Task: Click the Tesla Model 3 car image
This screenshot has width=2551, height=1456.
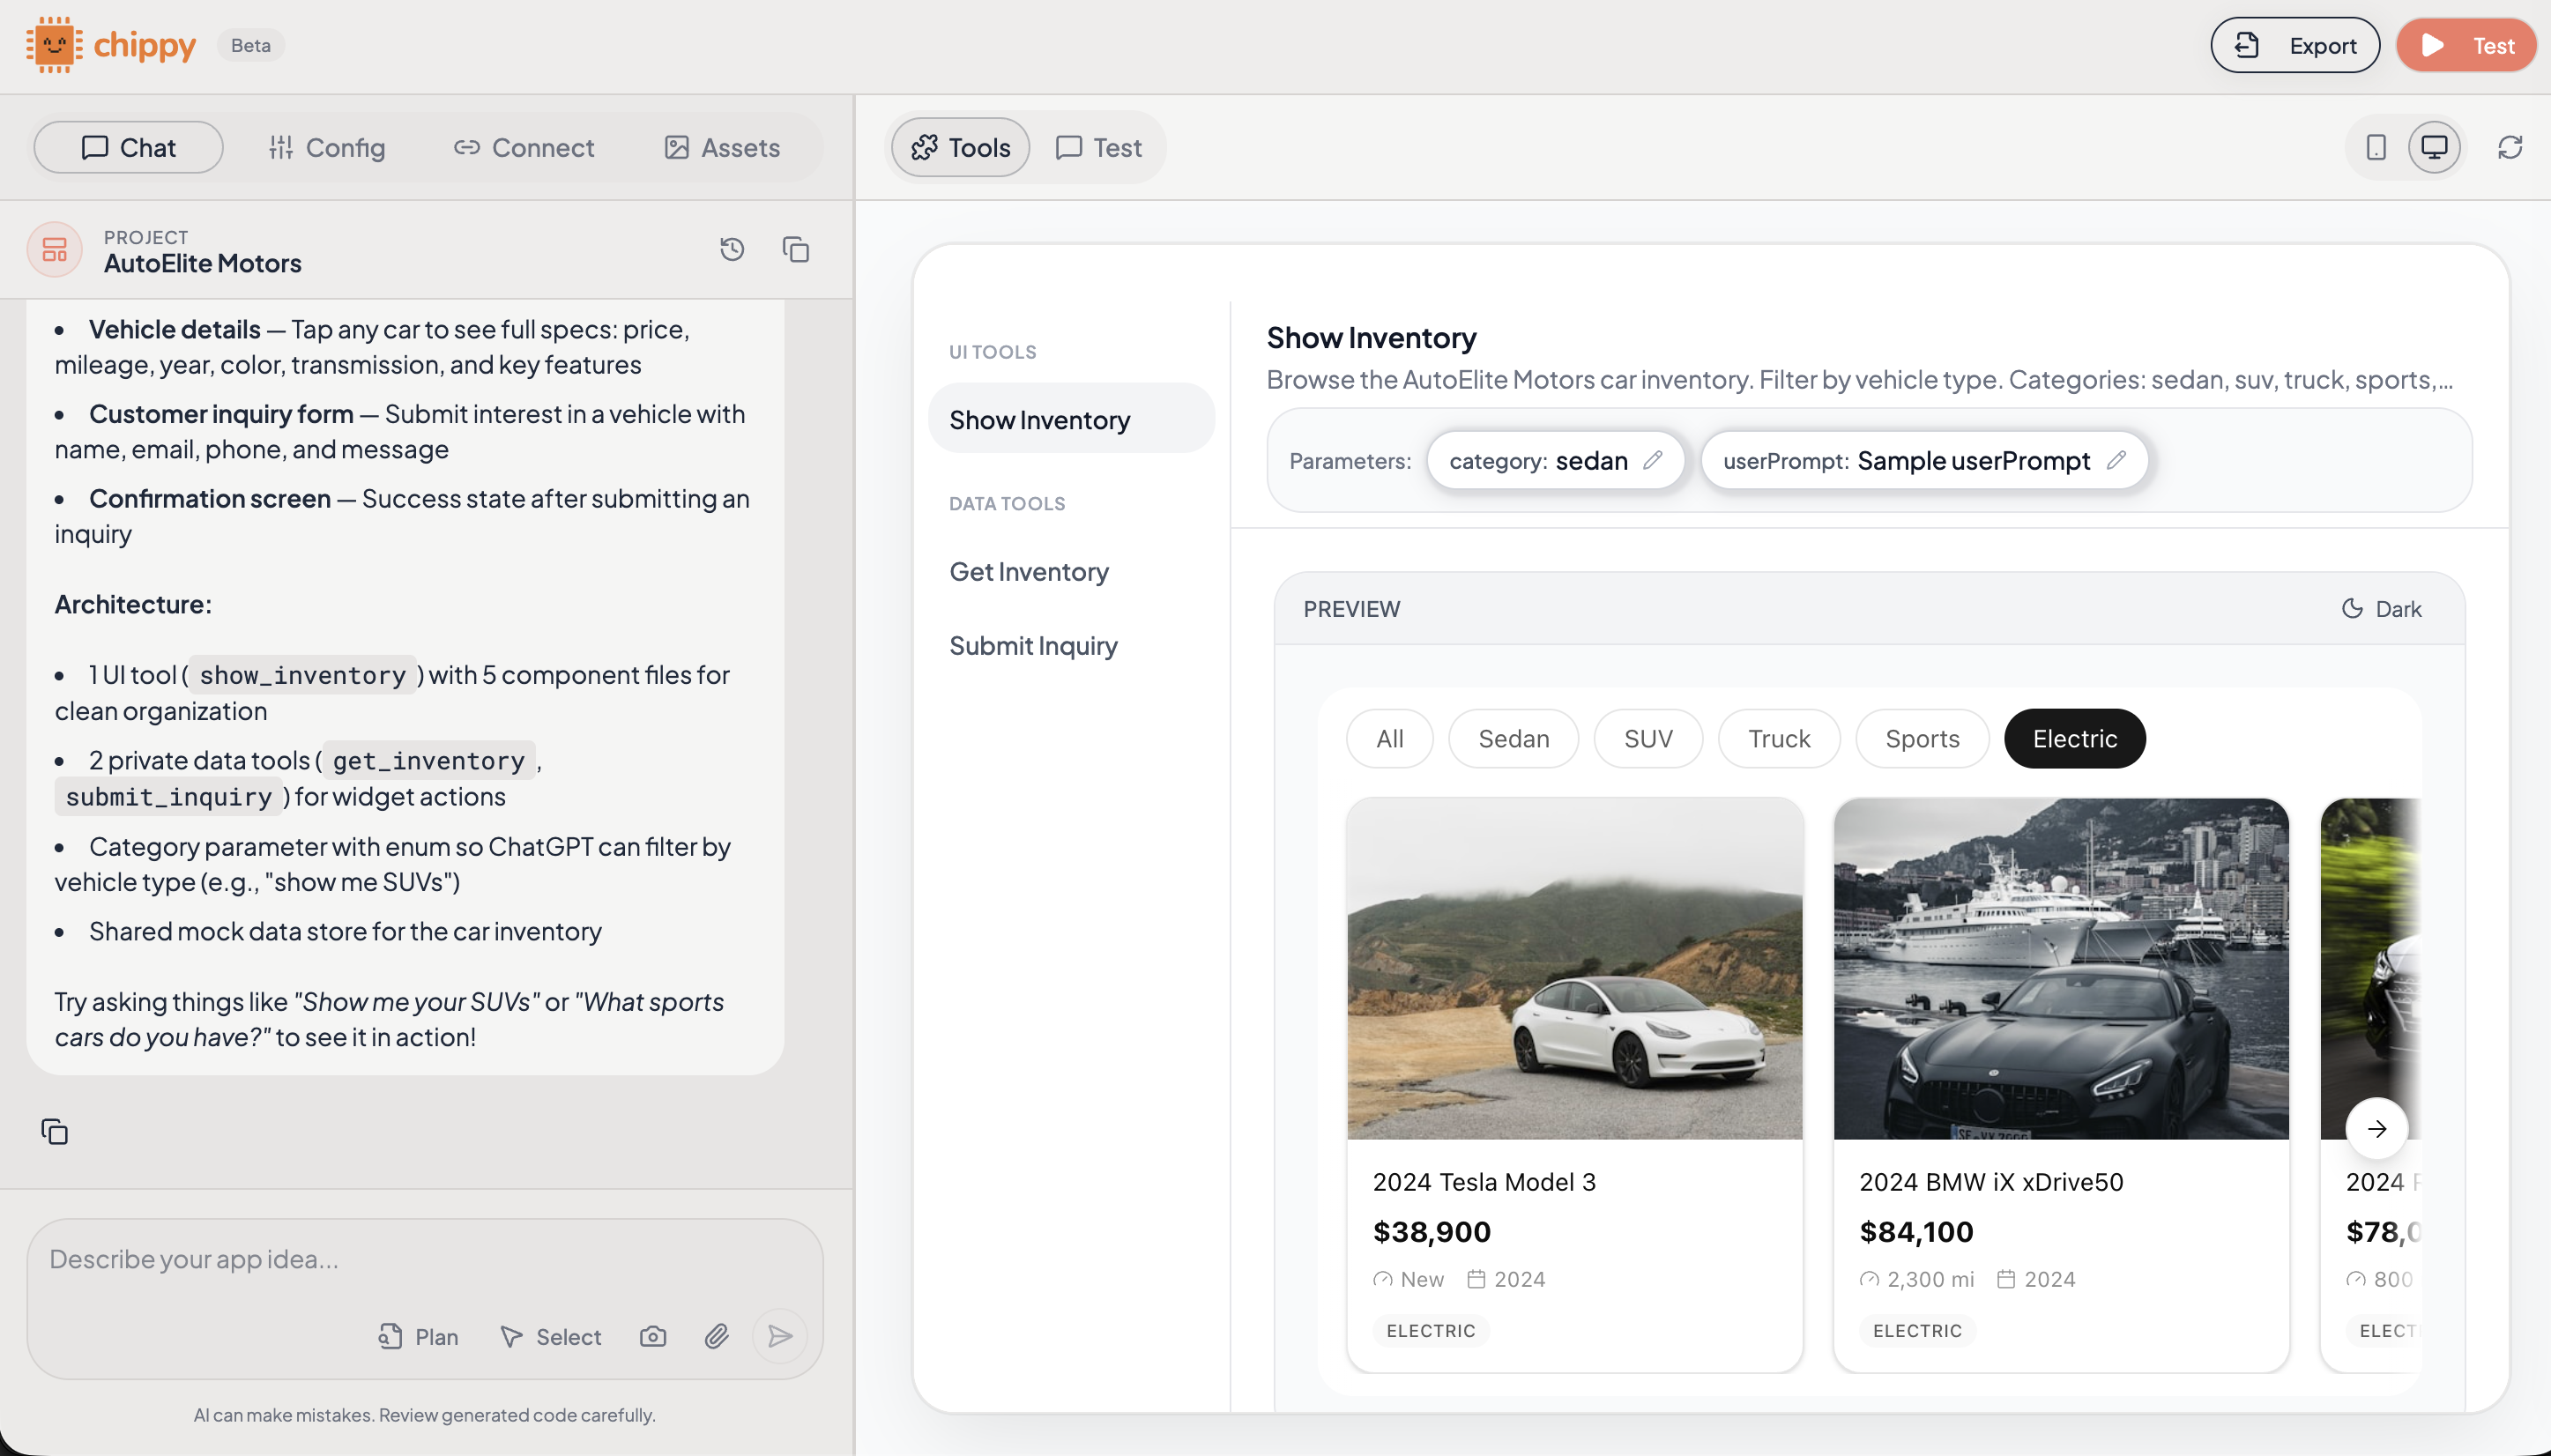Action: (x=1574, y=968)
